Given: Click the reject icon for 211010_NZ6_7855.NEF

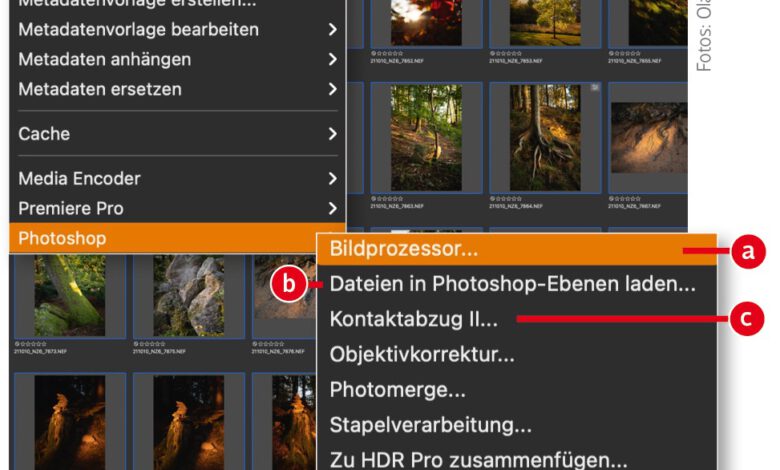Looking at the screenshot, I should pyautogui.click(x=611, y=53).
